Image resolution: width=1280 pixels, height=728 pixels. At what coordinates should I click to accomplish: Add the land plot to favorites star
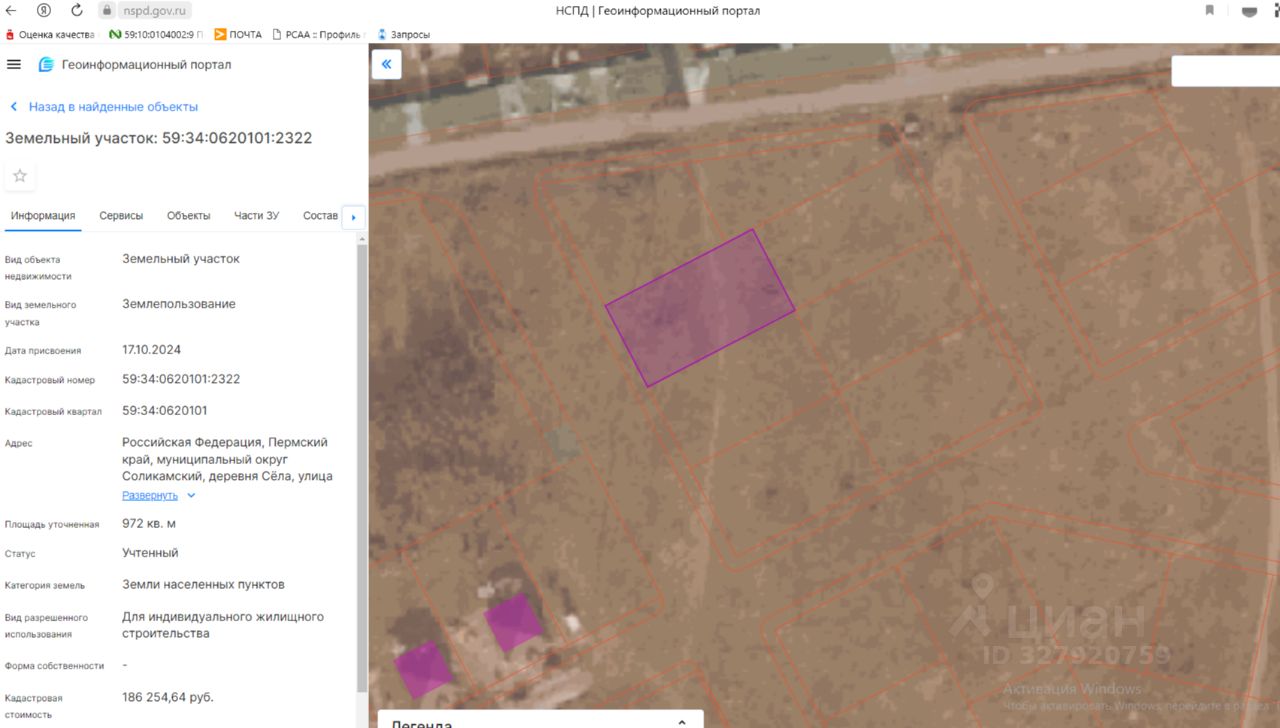coord(20,176)
